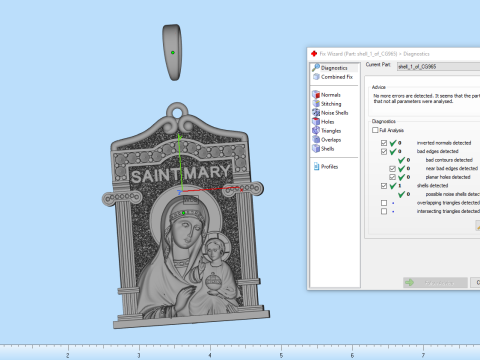Click the Triangles cube icon
The image size is (480, 360).
coord(316,131)
